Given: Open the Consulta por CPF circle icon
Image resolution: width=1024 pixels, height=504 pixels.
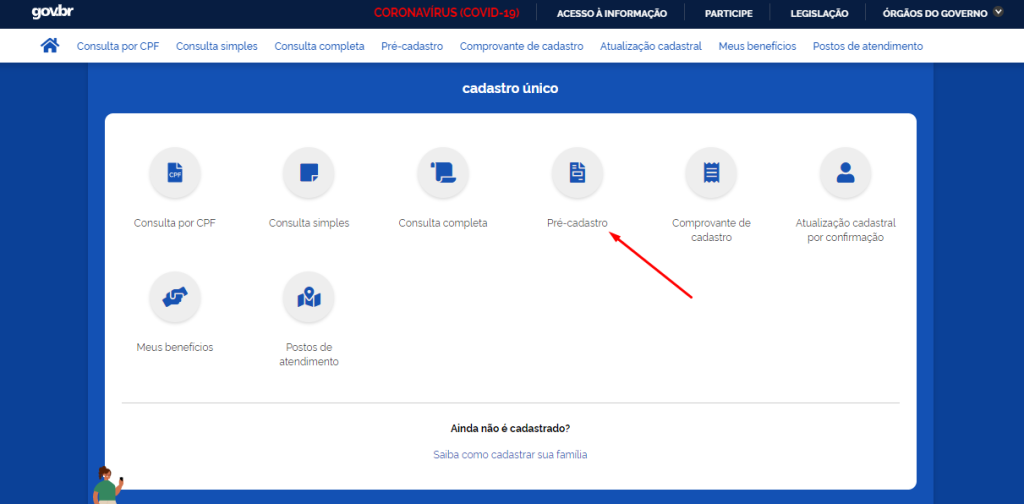Looking at the screenshot, I should point(175,173).
